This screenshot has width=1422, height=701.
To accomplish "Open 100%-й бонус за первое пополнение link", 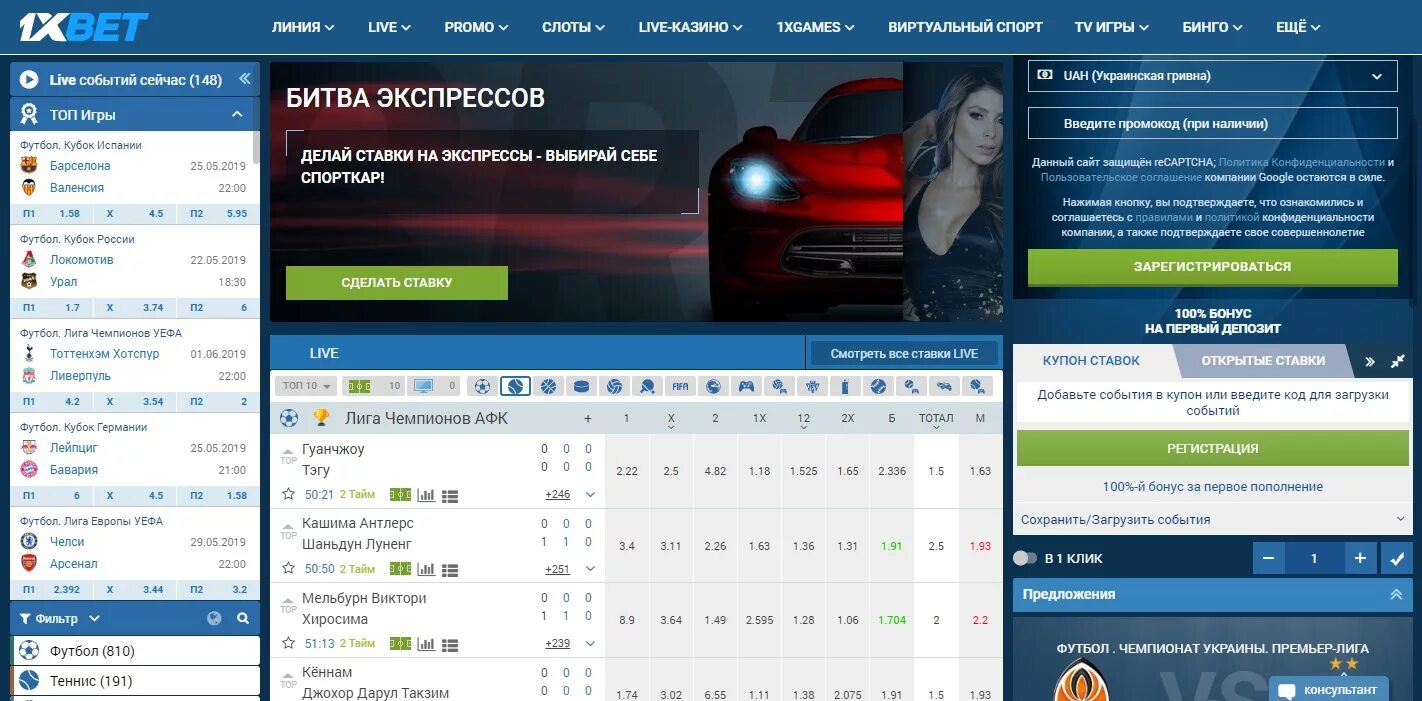I will point(1213,487).
